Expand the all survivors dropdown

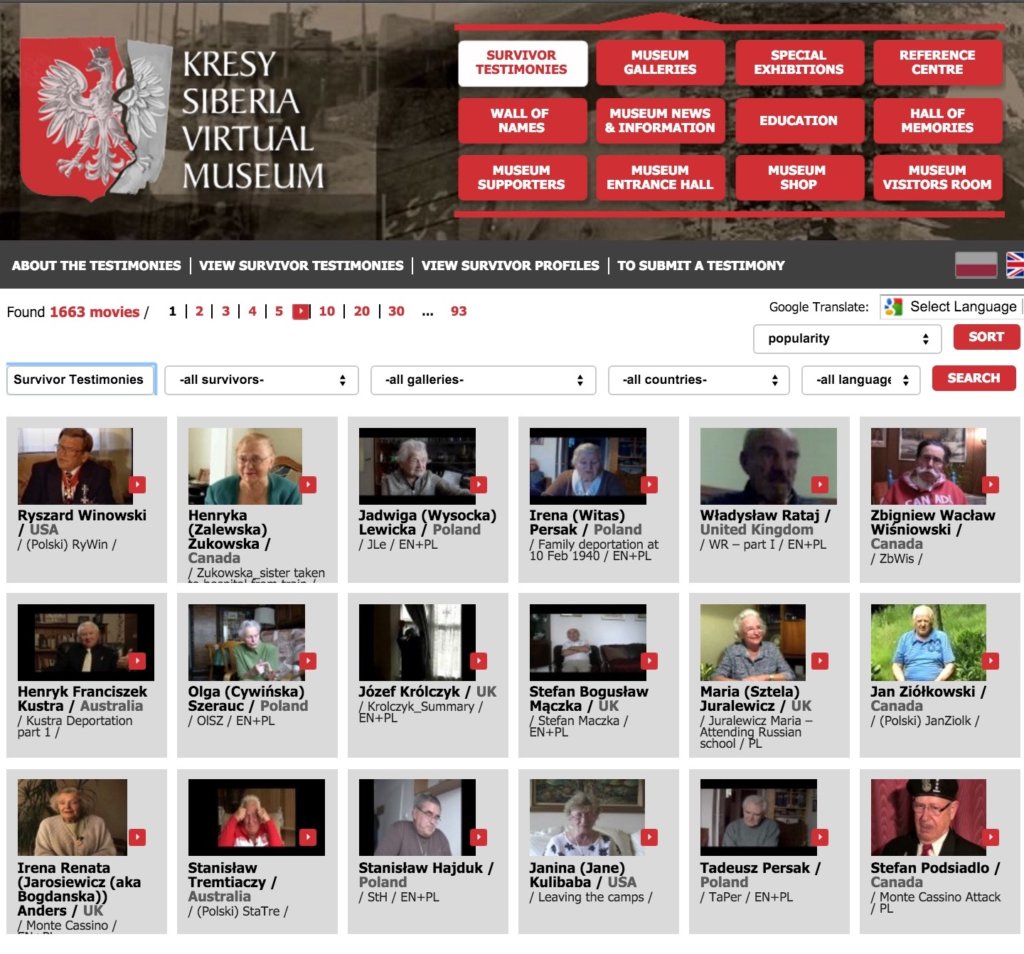click(261, 380)
